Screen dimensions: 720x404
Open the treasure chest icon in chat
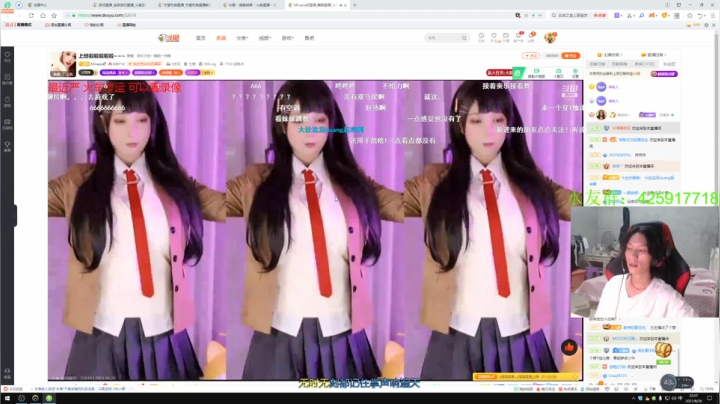[663, 351]
